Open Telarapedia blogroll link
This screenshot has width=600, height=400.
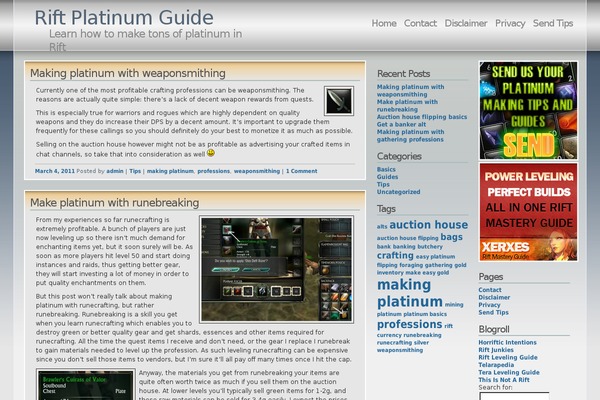[496, 365]
